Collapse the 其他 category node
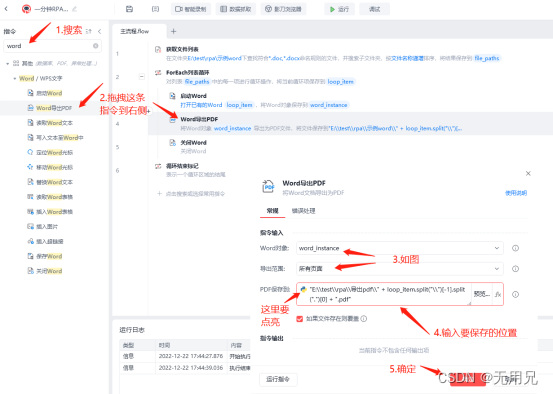This screenshot has height=394, width=553. coord(7,63)
